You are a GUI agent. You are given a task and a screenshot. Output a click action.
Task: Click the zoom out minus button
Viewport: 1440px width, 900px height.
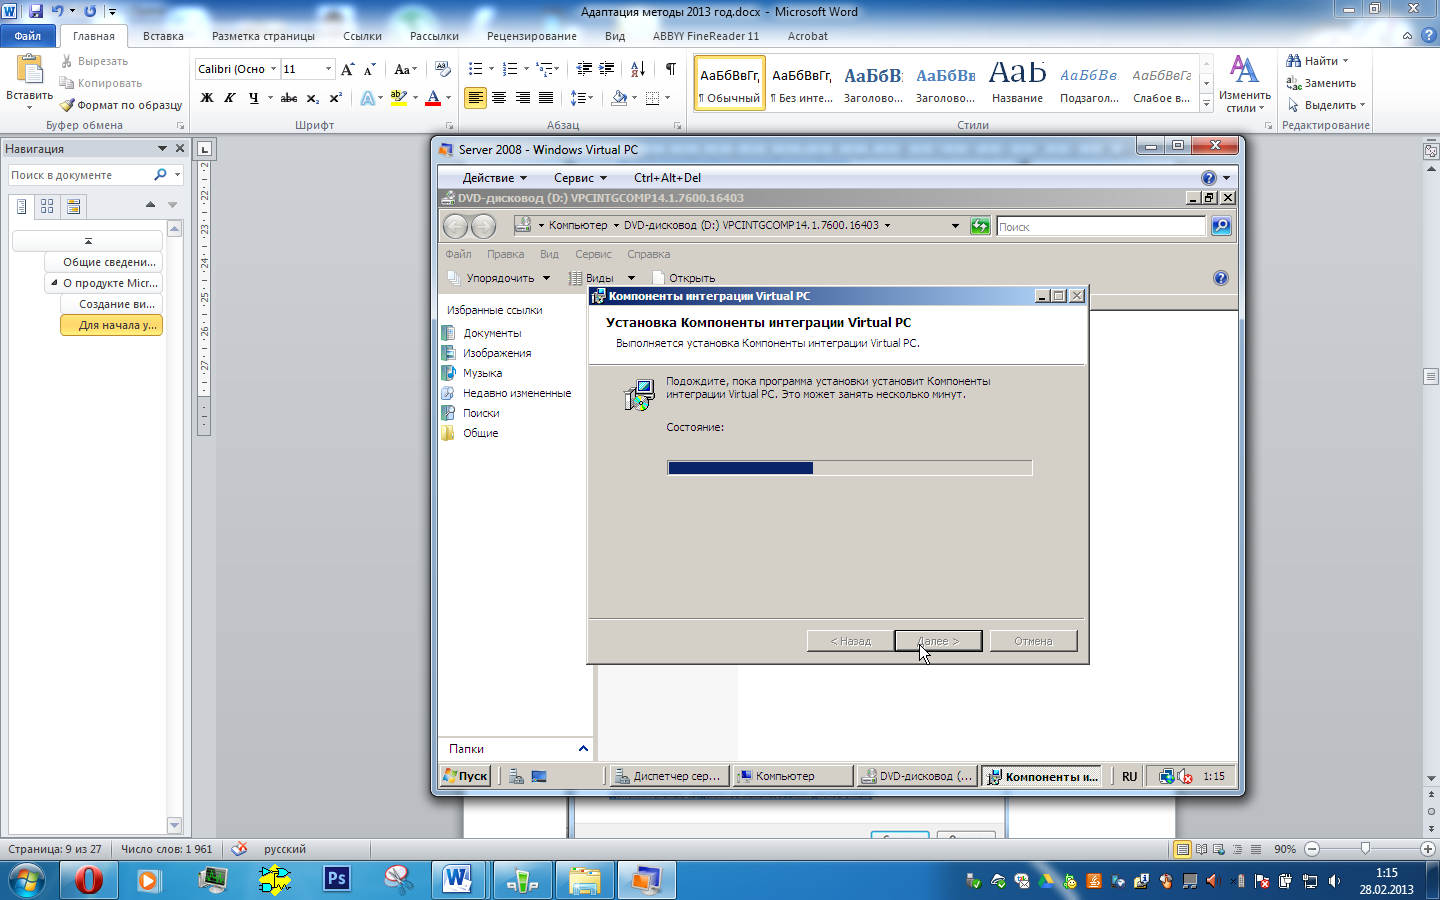point(1312,849)
